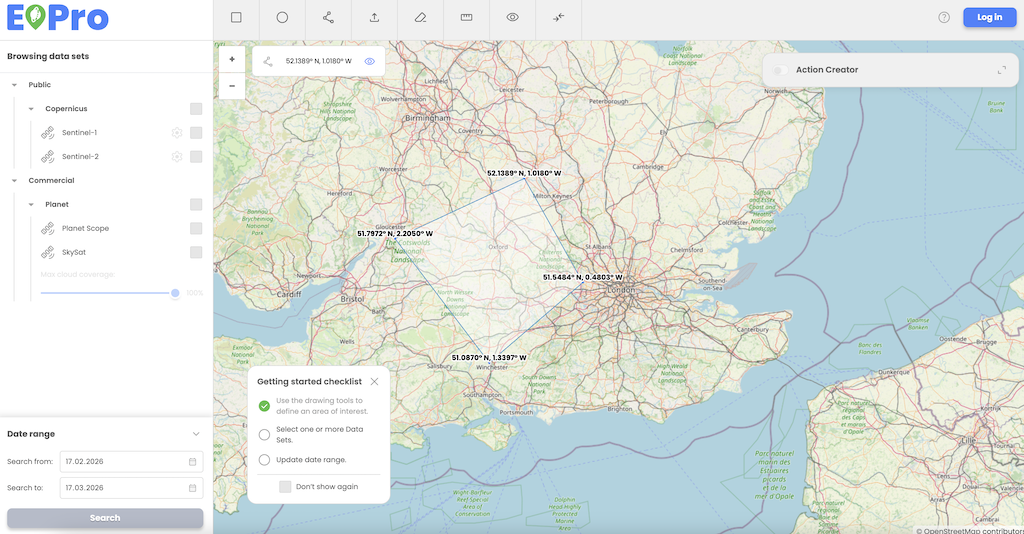This screenshot has height=534, width=1024.
Task: Select the rectangle drawing tool
Action: (x=236, y=18)
